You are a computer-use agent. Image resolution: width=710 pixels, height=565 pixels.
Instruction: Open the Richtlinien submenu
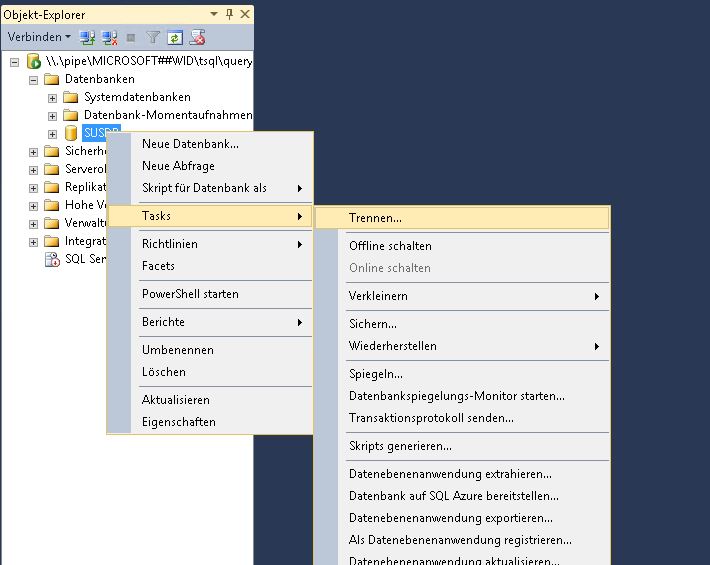(210, 244)
